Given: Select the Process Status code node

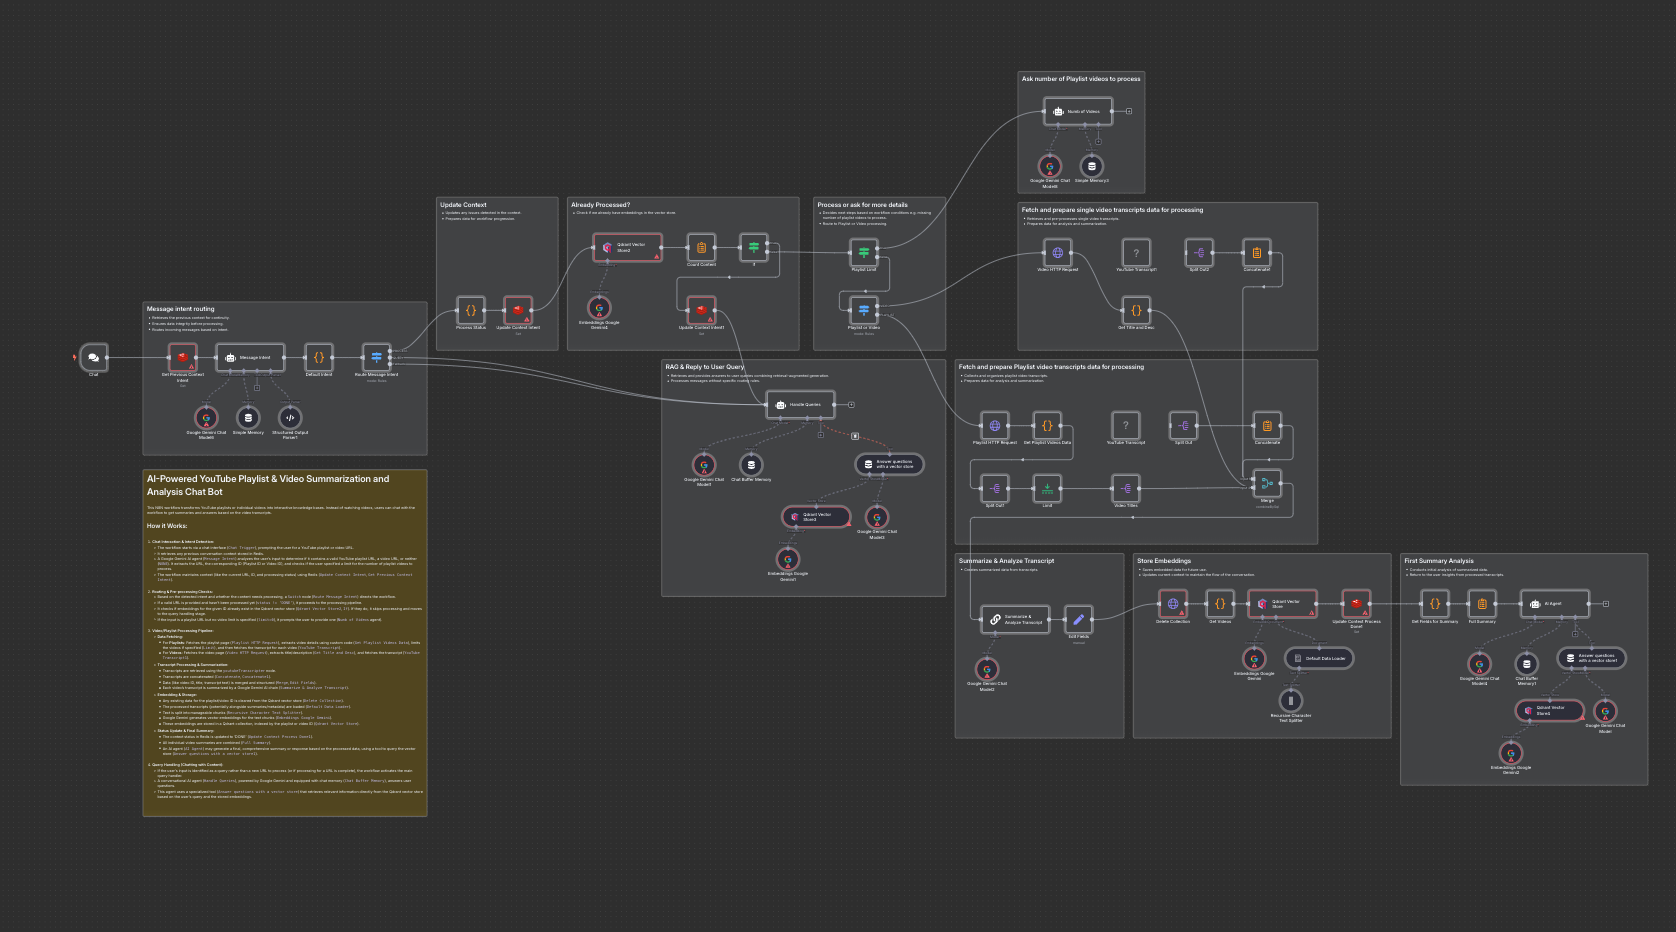Looking at the screenshot, I should coord(471,310).
